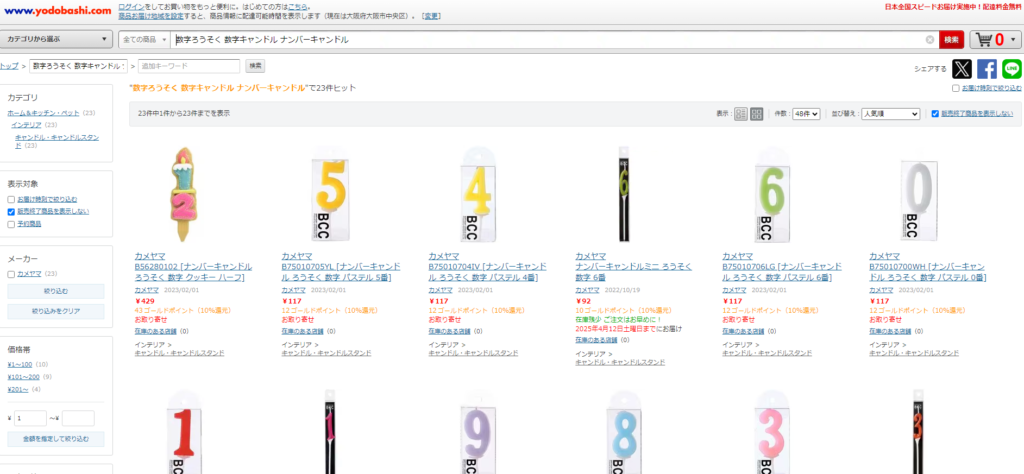The height and width of the screenshot is (474, 1024).
Task: Open キャンドル・キャンドルスタンド sidebar category
Action: (x=57, y=141)
